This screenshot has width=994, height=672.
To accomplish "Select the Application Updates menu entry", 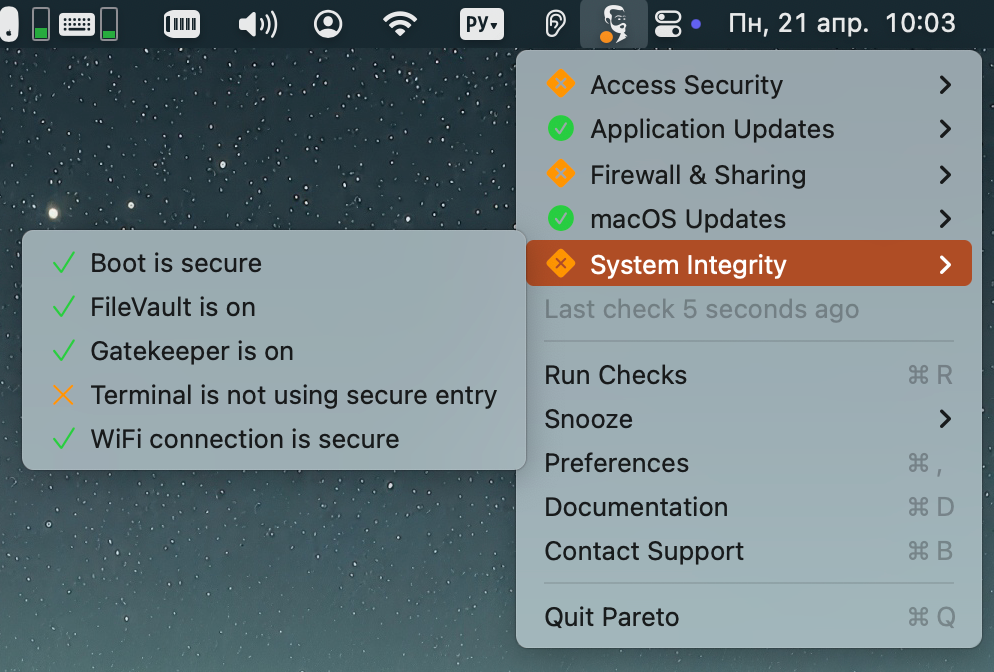I will (x=712, y=129).
